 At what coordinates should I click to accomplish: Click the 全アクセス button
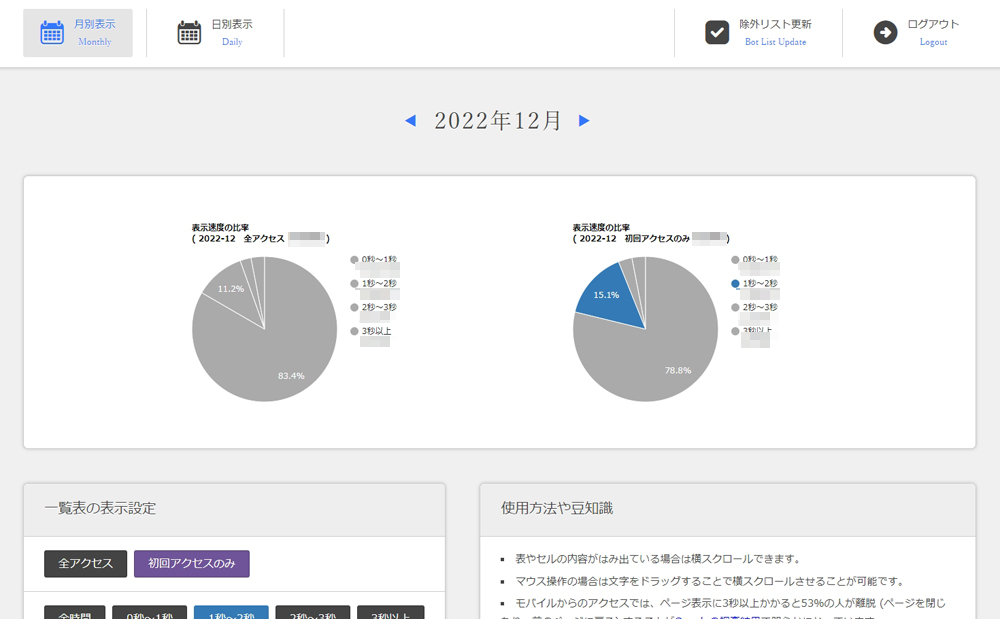tap(85, 564)
